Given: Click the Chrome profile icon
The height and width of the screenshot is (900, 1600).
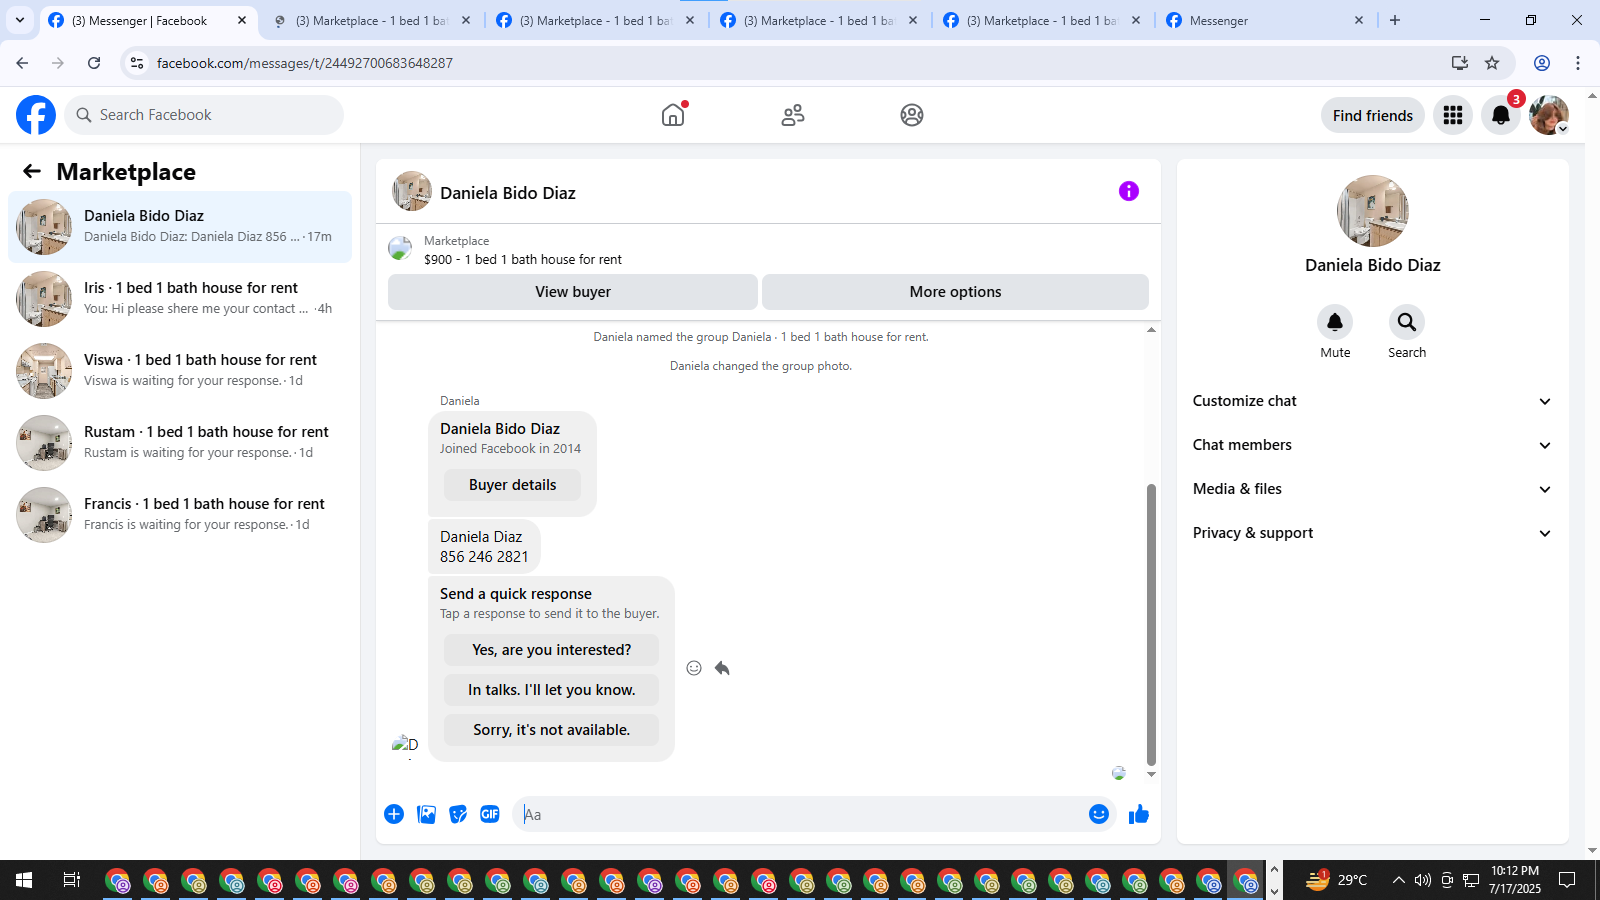Looking at the screenshot, I should tap(1542, 63).
